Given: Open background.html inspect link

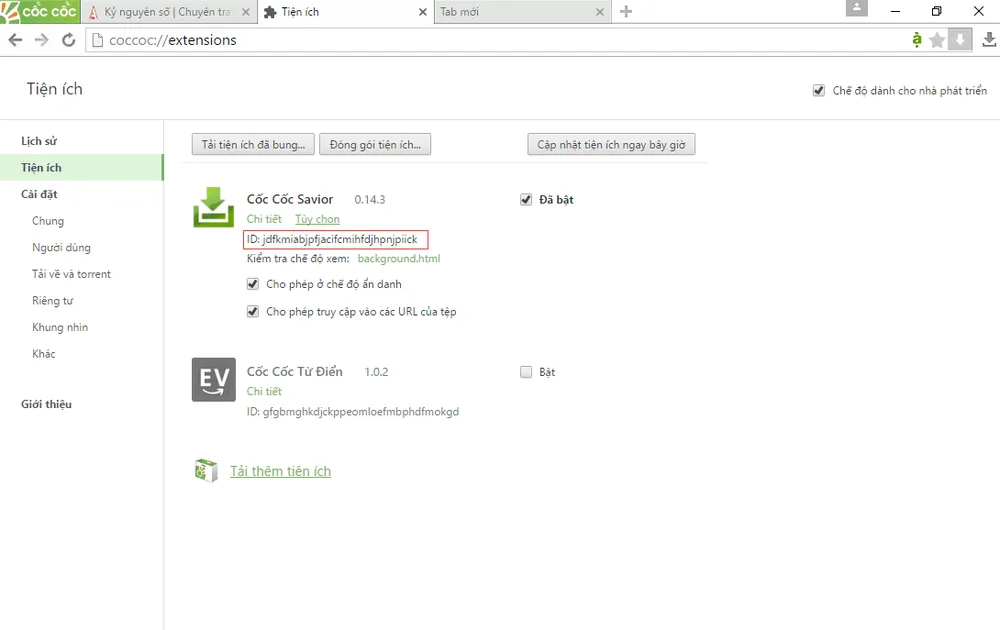Looking at the screenshot, I should tap(399, 258).
